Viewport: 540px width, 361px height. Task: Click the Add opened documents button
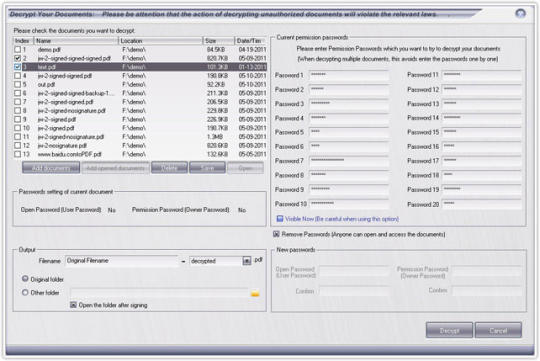coord(115,168)
